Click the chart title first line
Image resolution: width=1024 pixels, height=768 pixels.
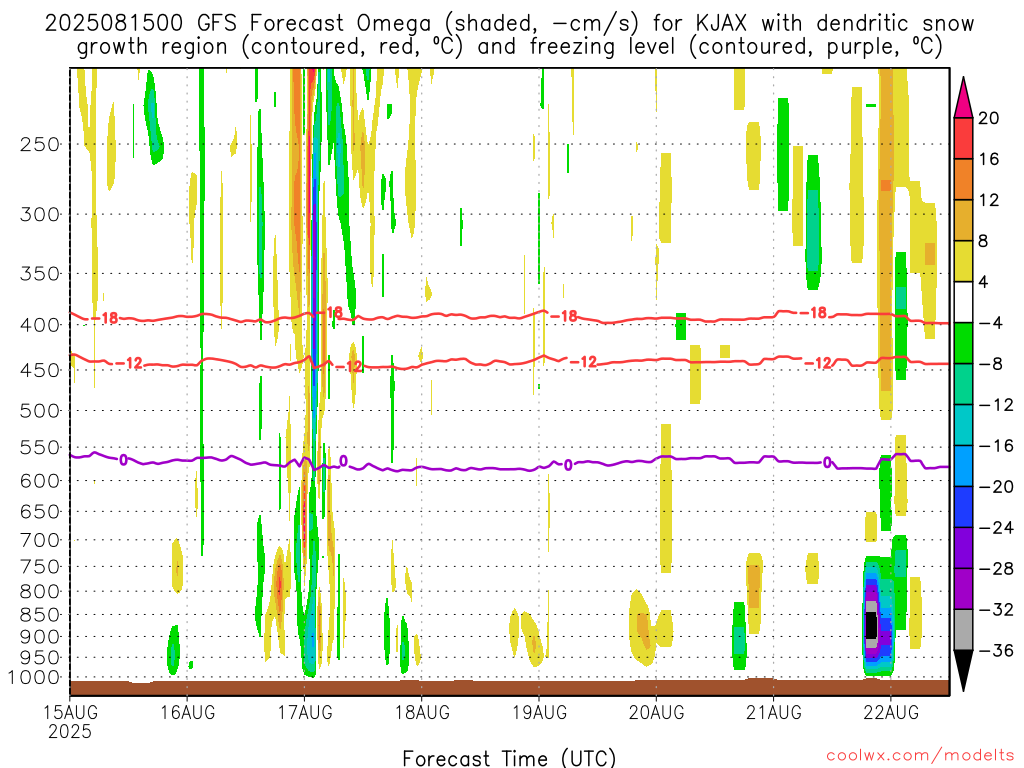(509, 24)
